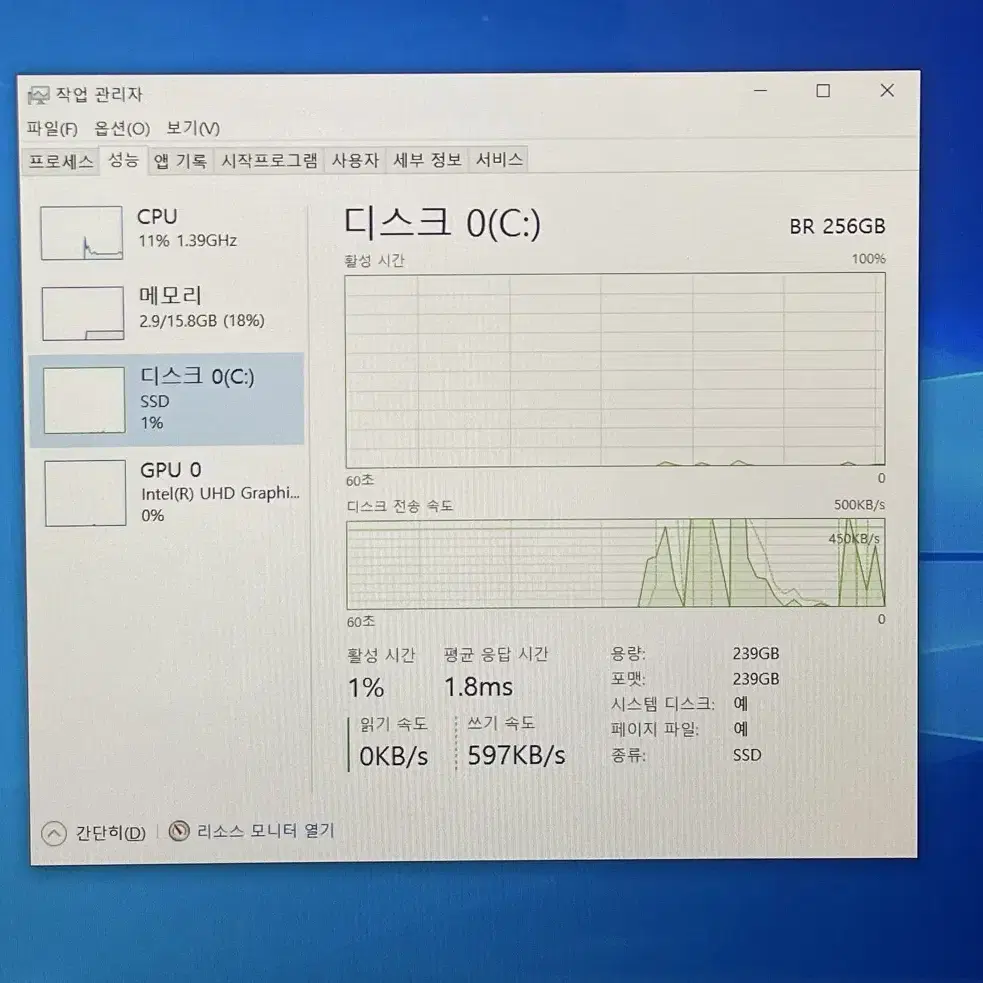Switch to the 서비스 tab
Screen dimensions: 983x983
[x=499, y=159]
